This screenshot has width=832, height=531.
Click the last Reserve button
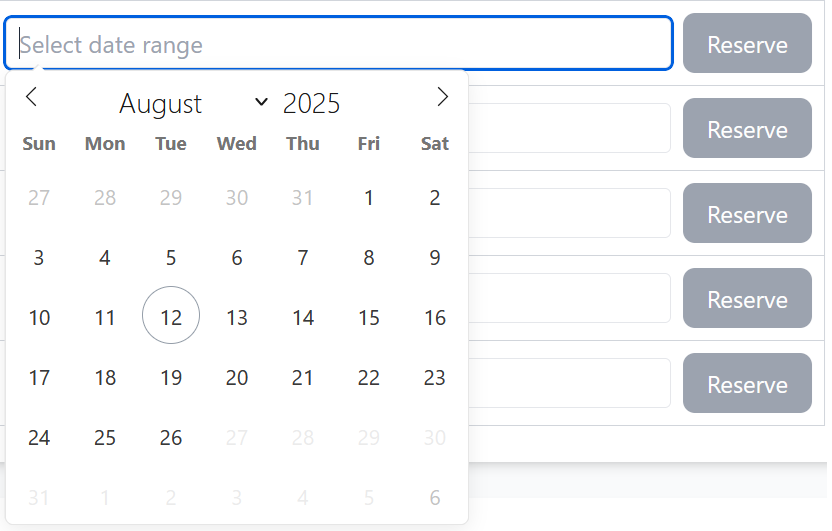(x=747, y=385)
